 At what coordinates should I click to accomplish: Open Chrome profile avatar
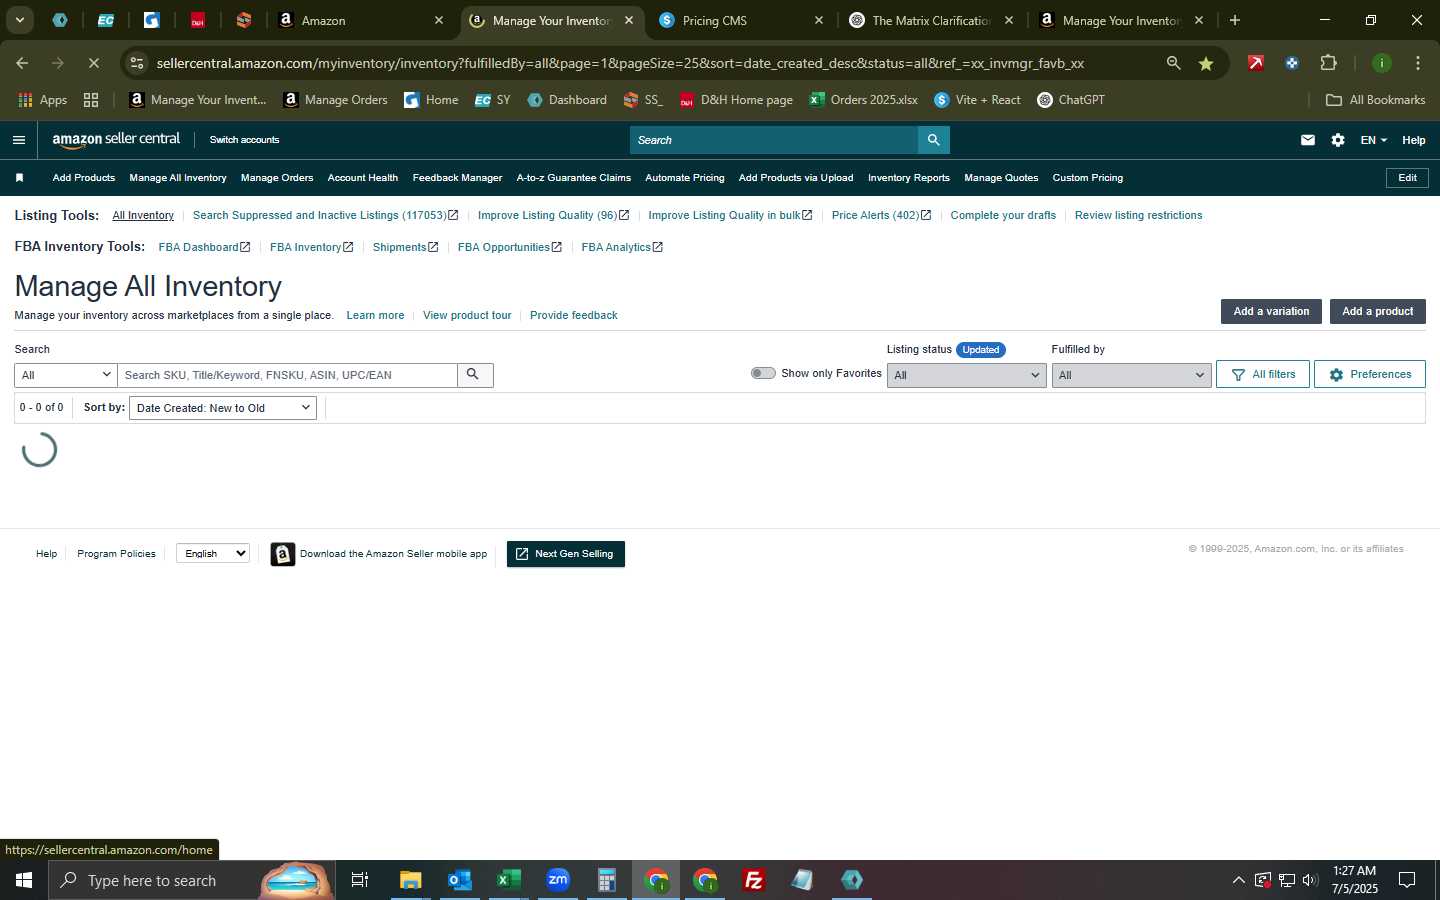pyautogui.click(x=1381, y=63)
